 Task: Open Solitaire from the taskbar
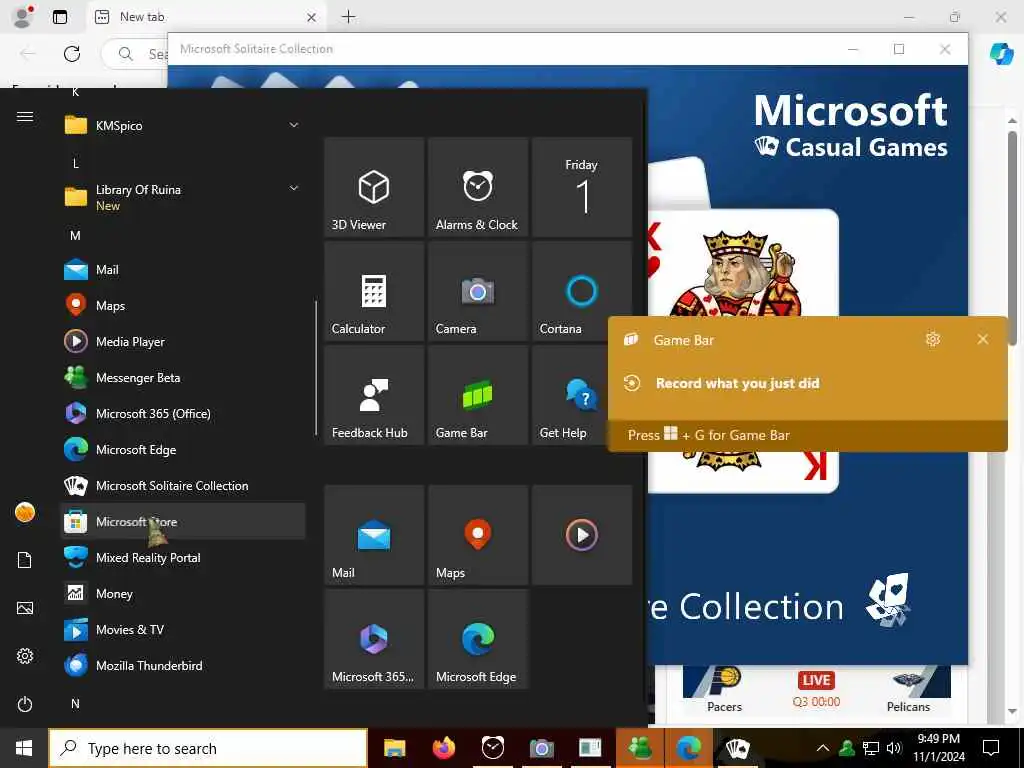pyautogui.click(x=737, y=748)
